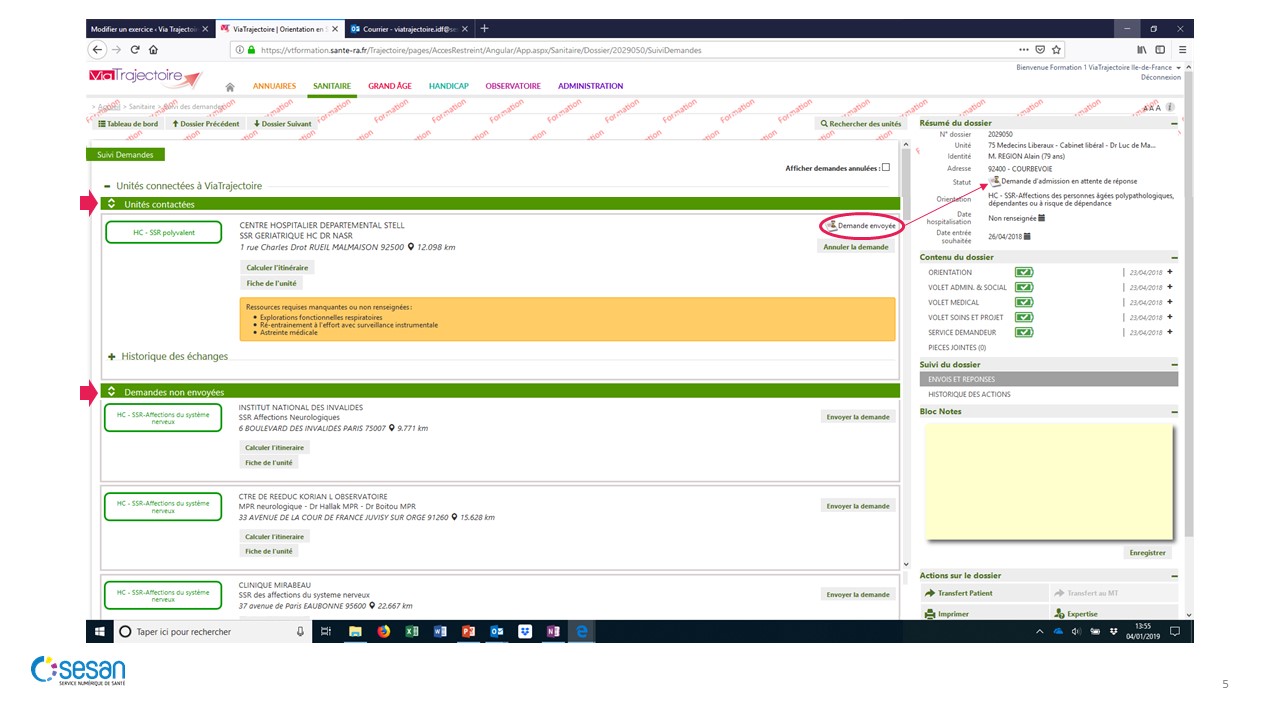Click inside the yellow Bloc Notes area
Screen dimensions: 1280x720
(1047, 480)
